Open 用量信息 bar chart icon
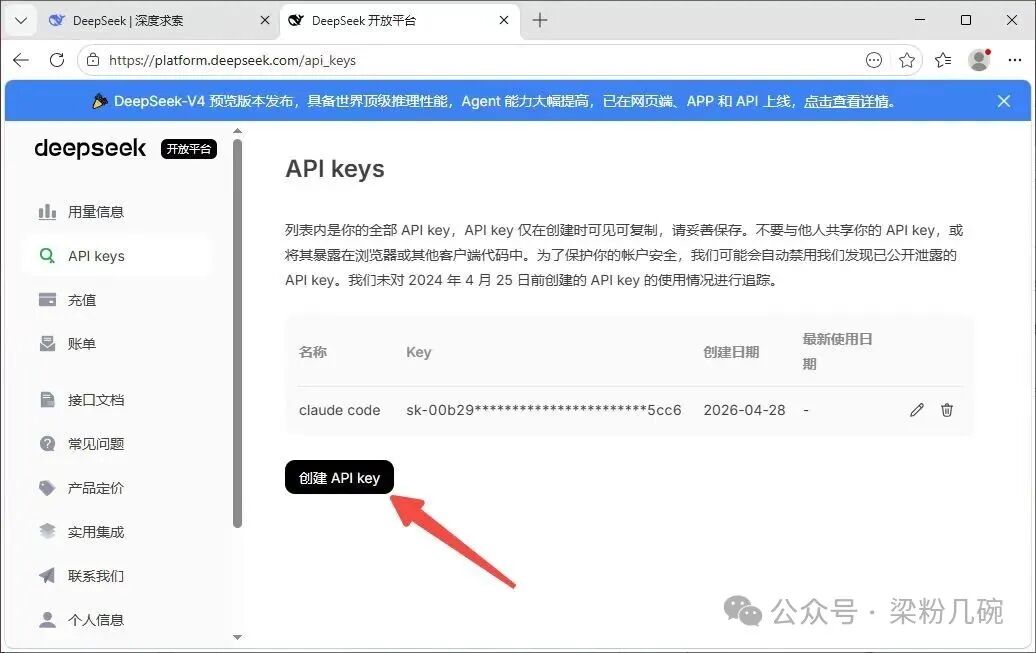Screen dimensions: 1036x653 [x=47, y=212]
